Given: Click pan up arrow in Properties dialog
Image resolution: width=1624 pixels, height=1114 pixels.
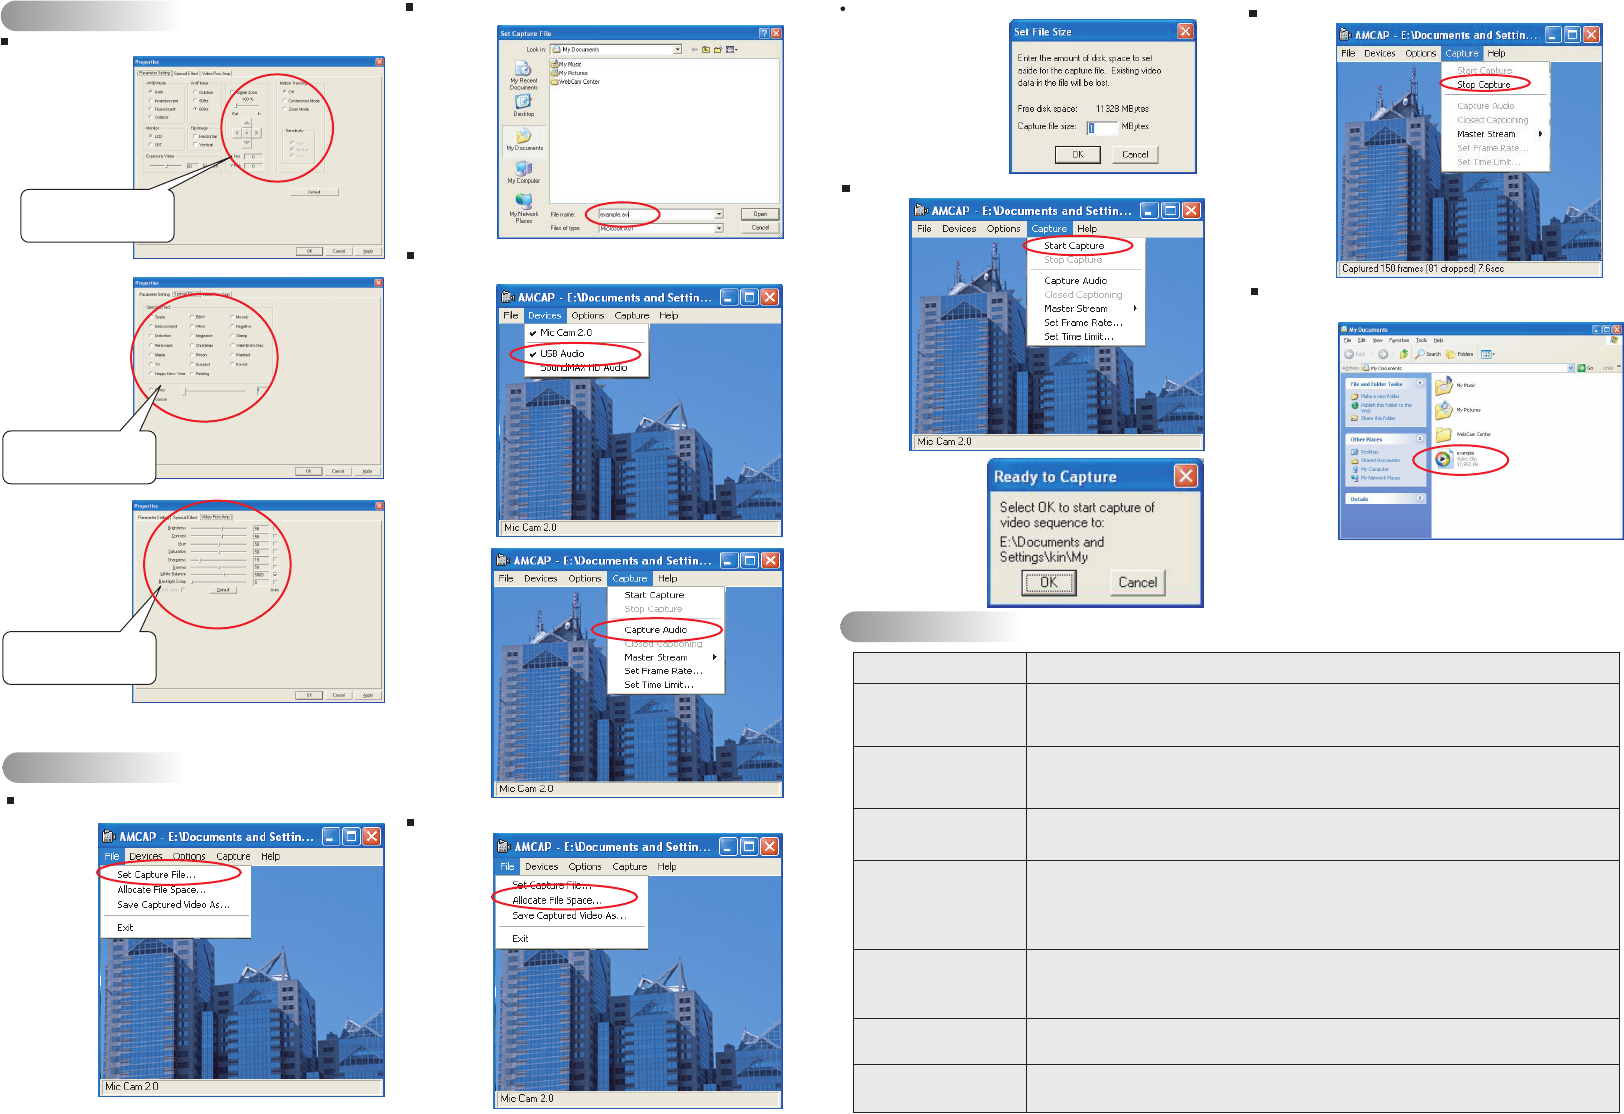Looking at the screenshot, I should pyautogui.click(x=247, y=122).
